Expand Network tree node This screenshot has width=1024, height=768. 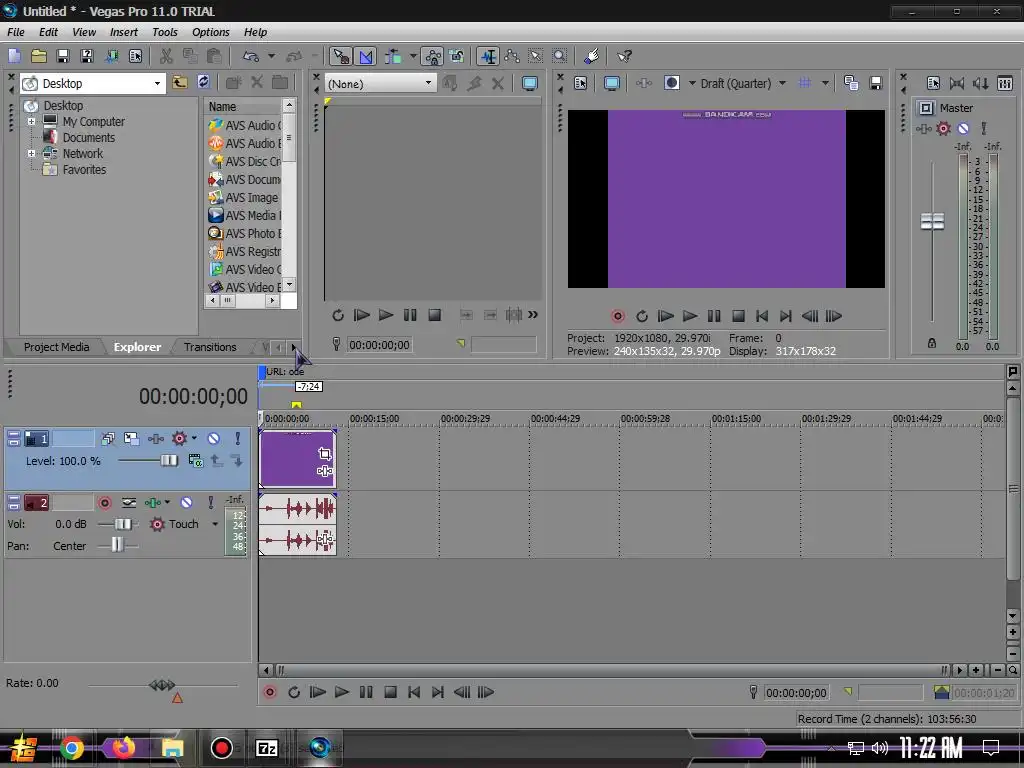tap(31, 153)
